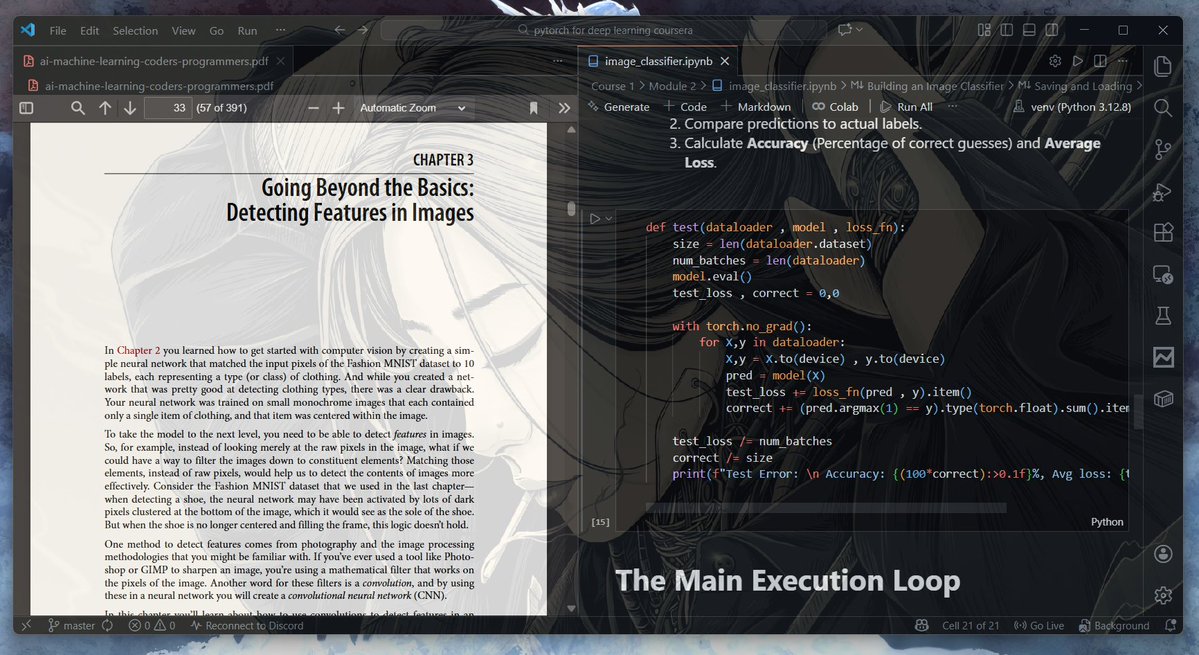Open the File menu
The width and height of the screenshot is (1199, 655).
57,31
